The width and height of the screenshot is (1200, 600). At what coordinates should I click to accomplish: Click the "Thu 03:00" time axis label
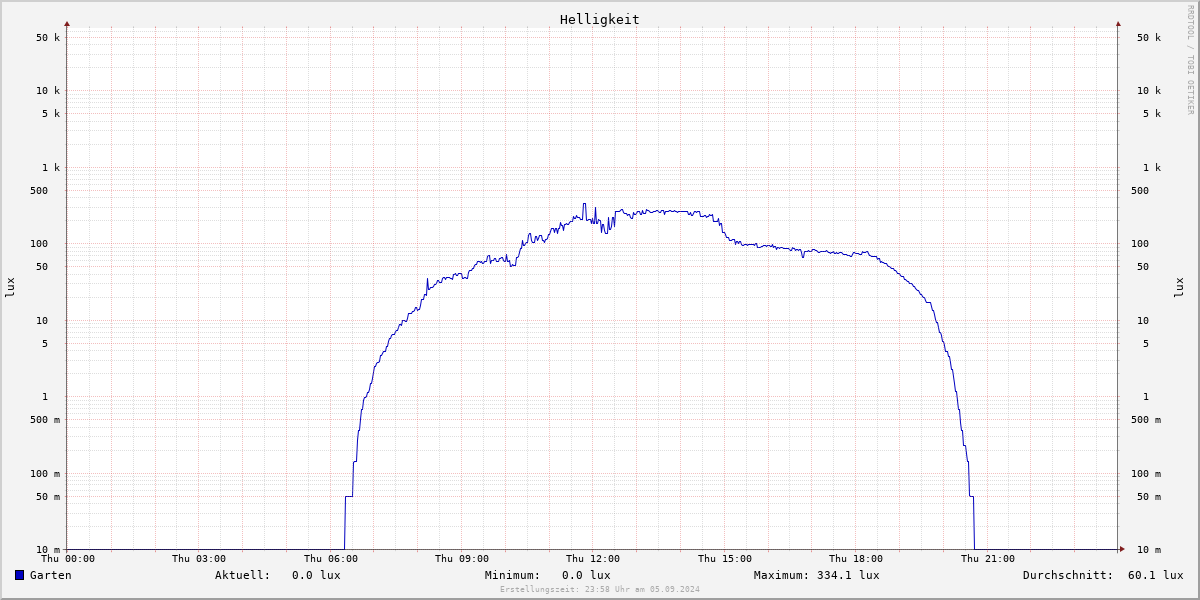[x=199, y=559]
